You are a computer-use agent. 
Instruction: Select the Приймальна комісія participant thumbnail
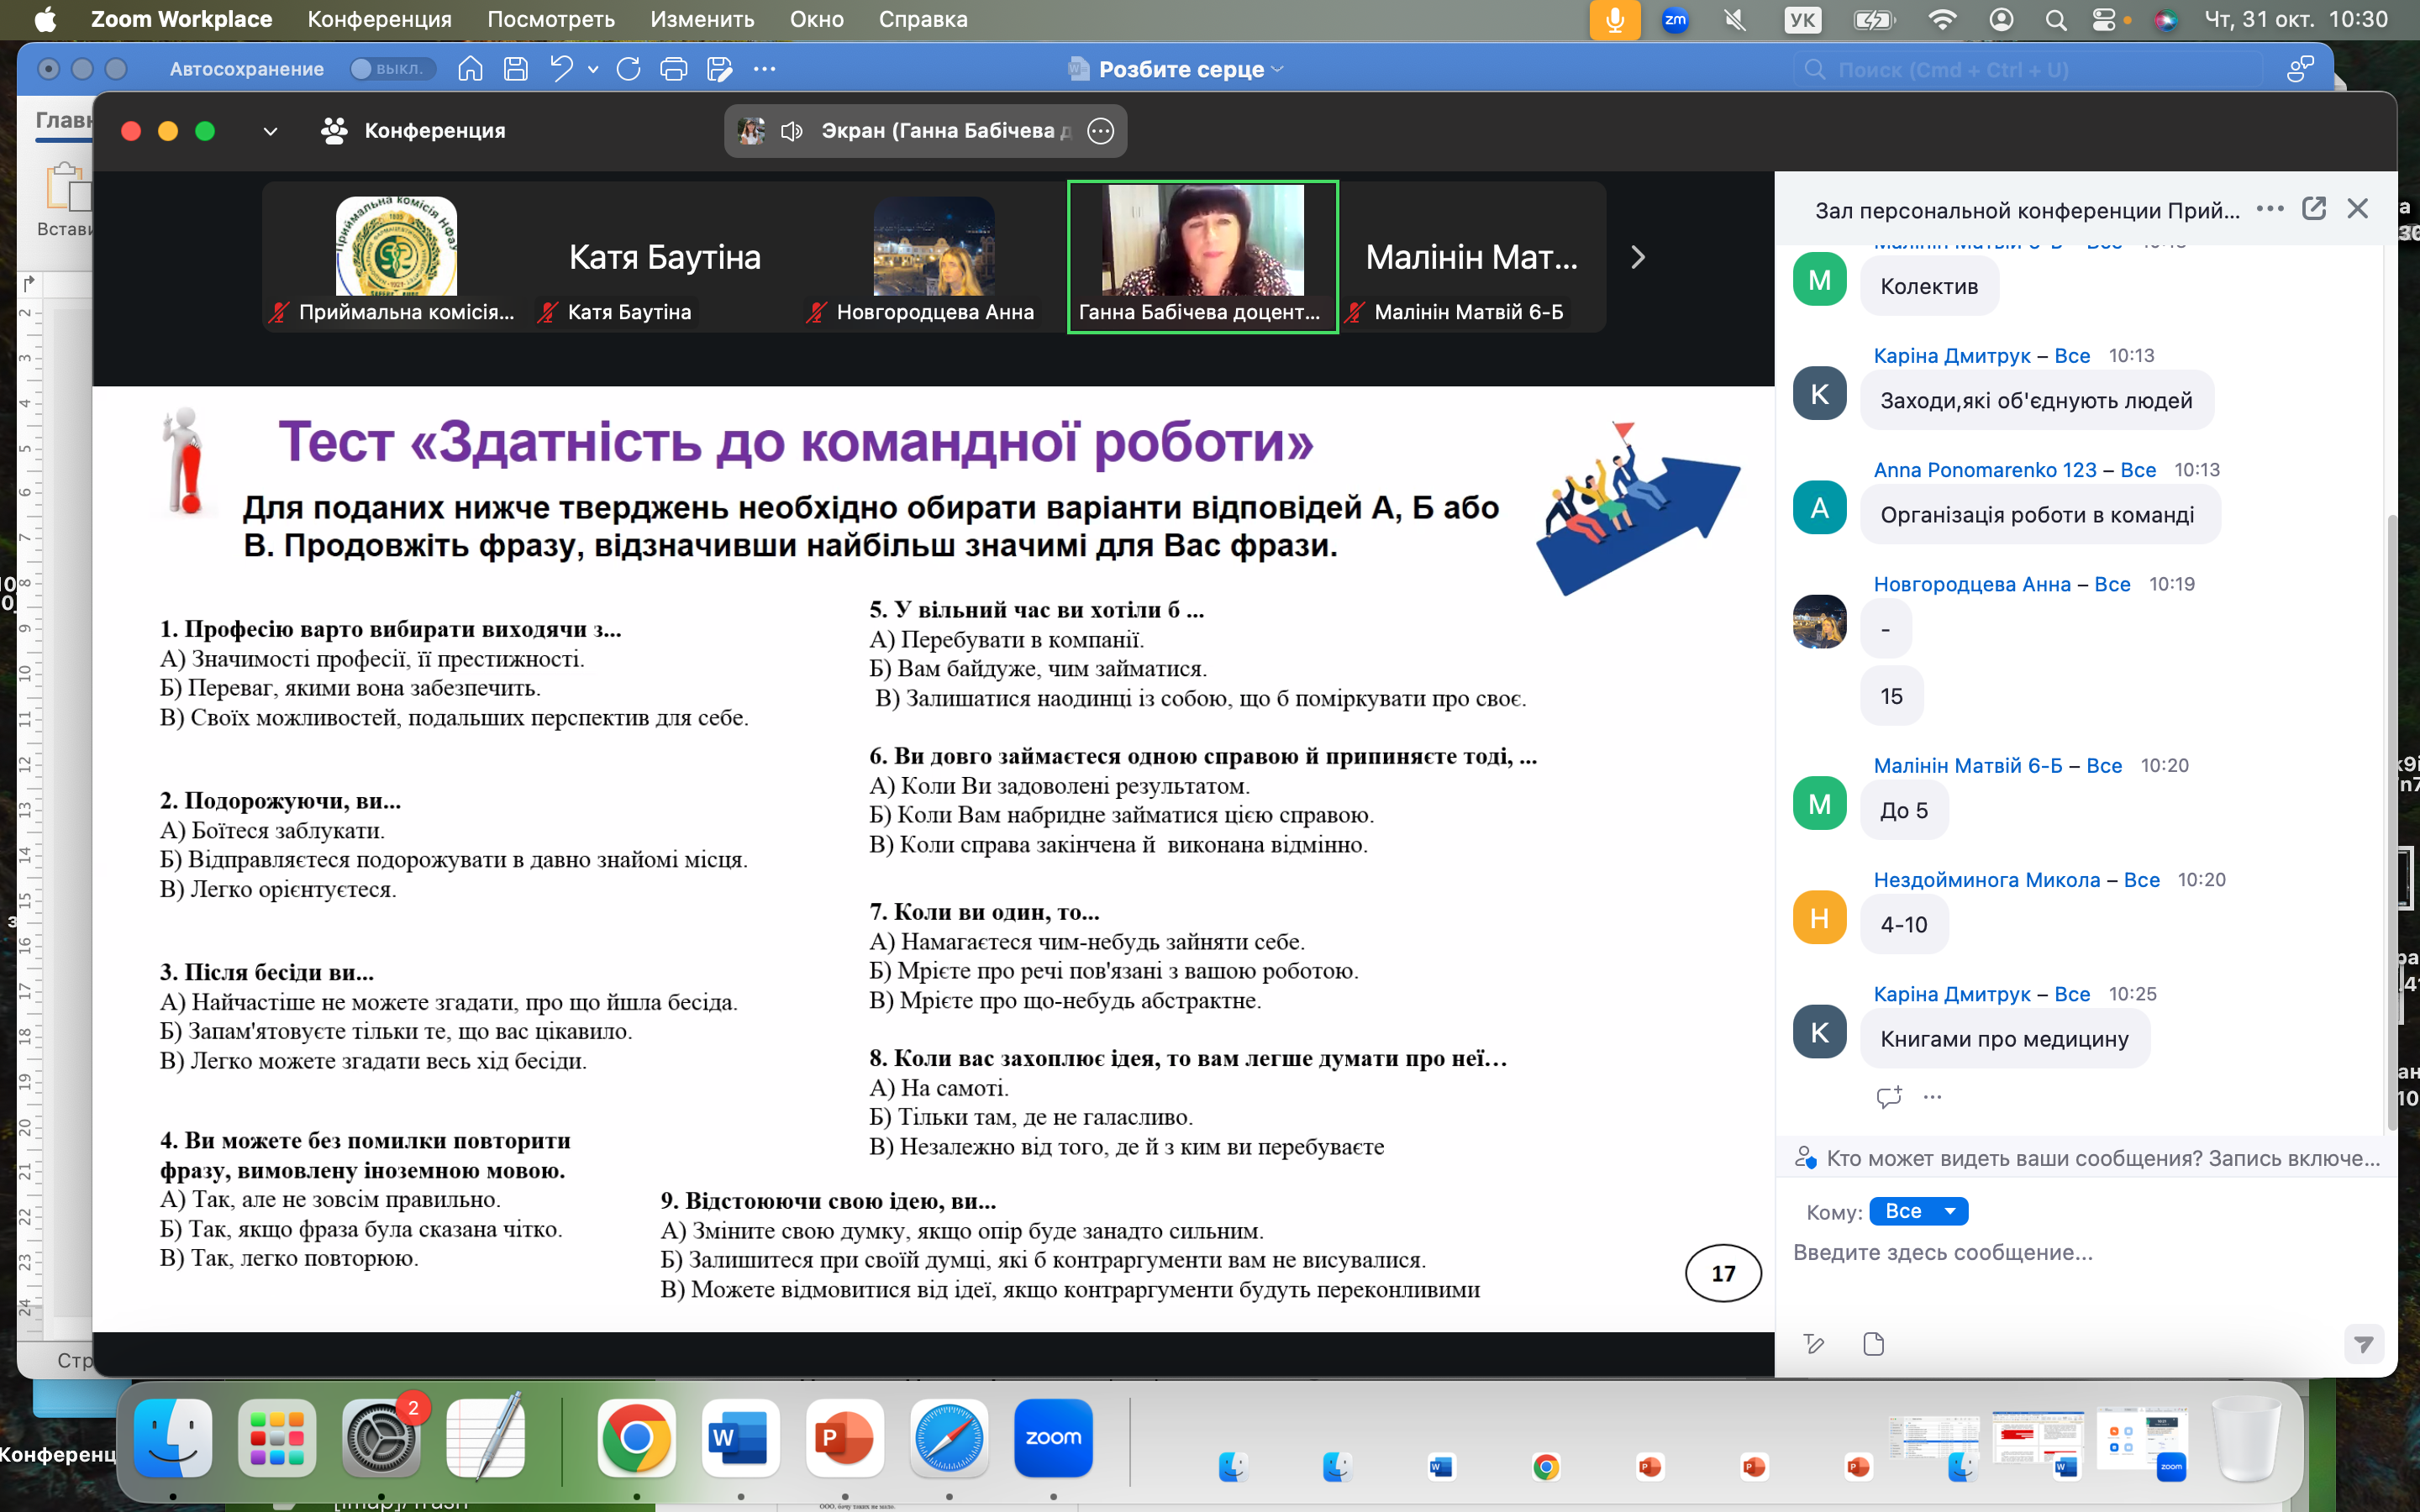(396, 257)
